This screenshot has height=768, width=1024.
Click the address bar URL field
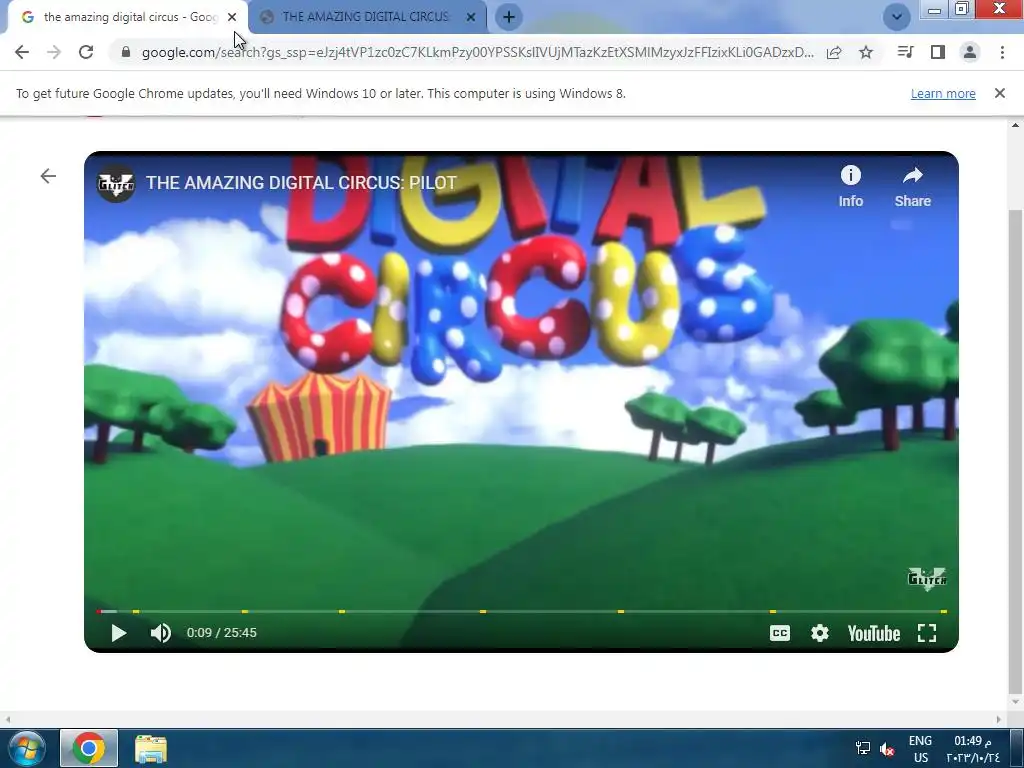tap(477, 52)
